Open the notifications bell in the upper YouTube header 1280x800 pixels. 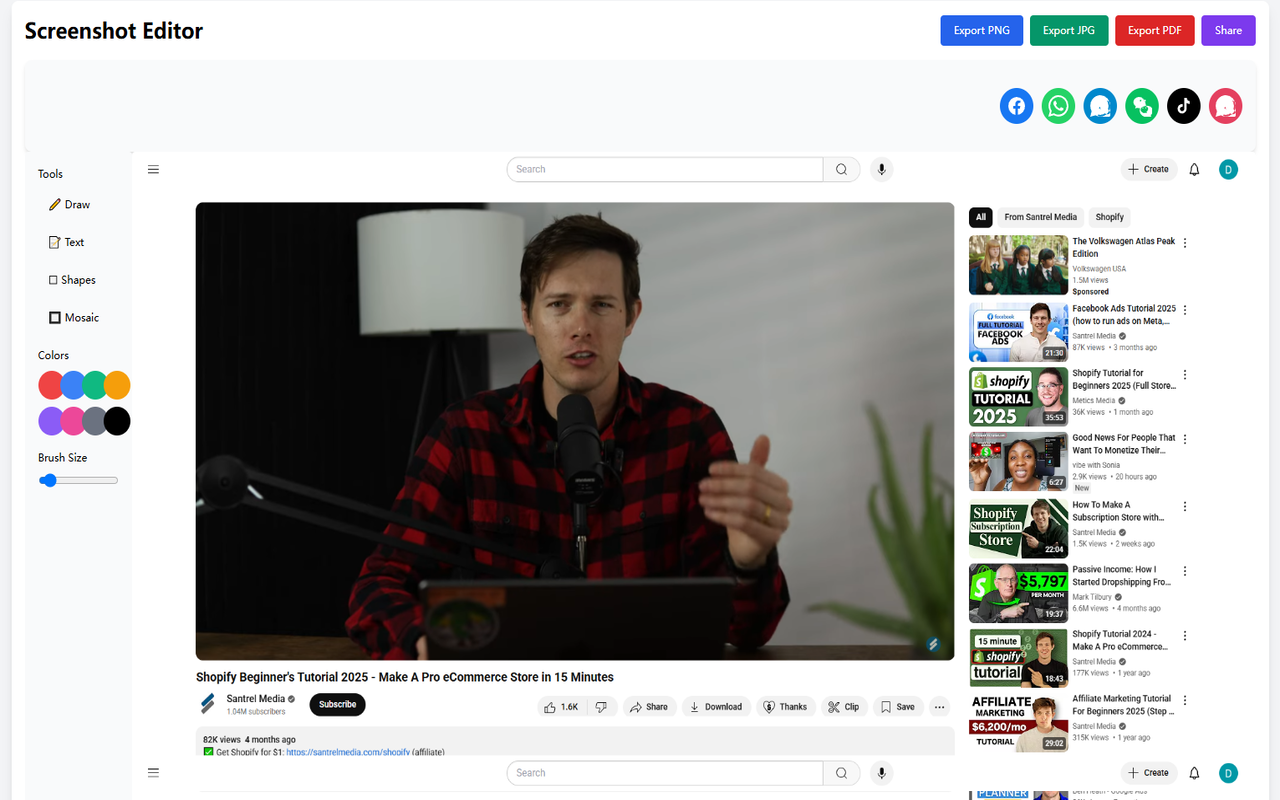[x=1194, y=170]
